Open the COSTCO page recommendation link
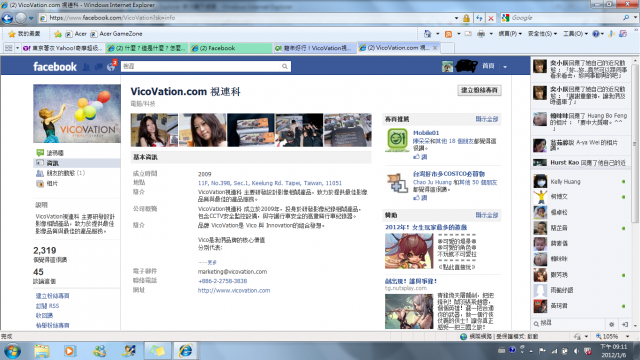 coord(449,174)
